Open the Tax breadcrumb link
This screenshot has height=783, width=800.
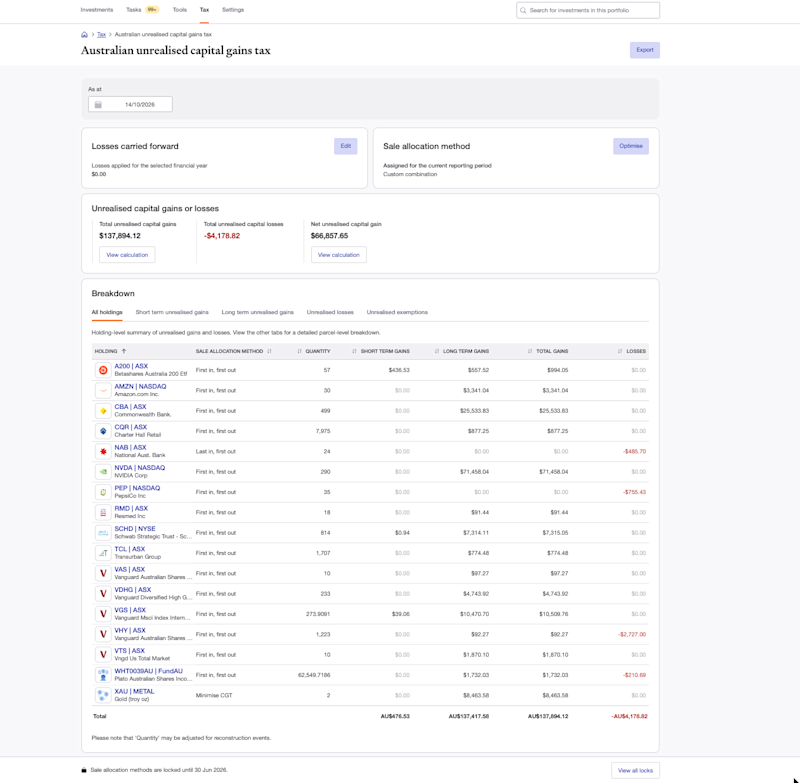click(x=102, y=35)
